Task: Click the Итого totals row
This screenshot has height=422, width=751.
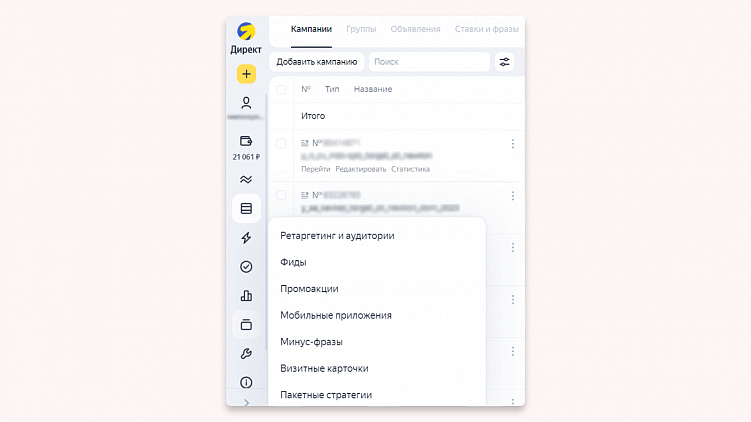Action: (x=397, y=116)
